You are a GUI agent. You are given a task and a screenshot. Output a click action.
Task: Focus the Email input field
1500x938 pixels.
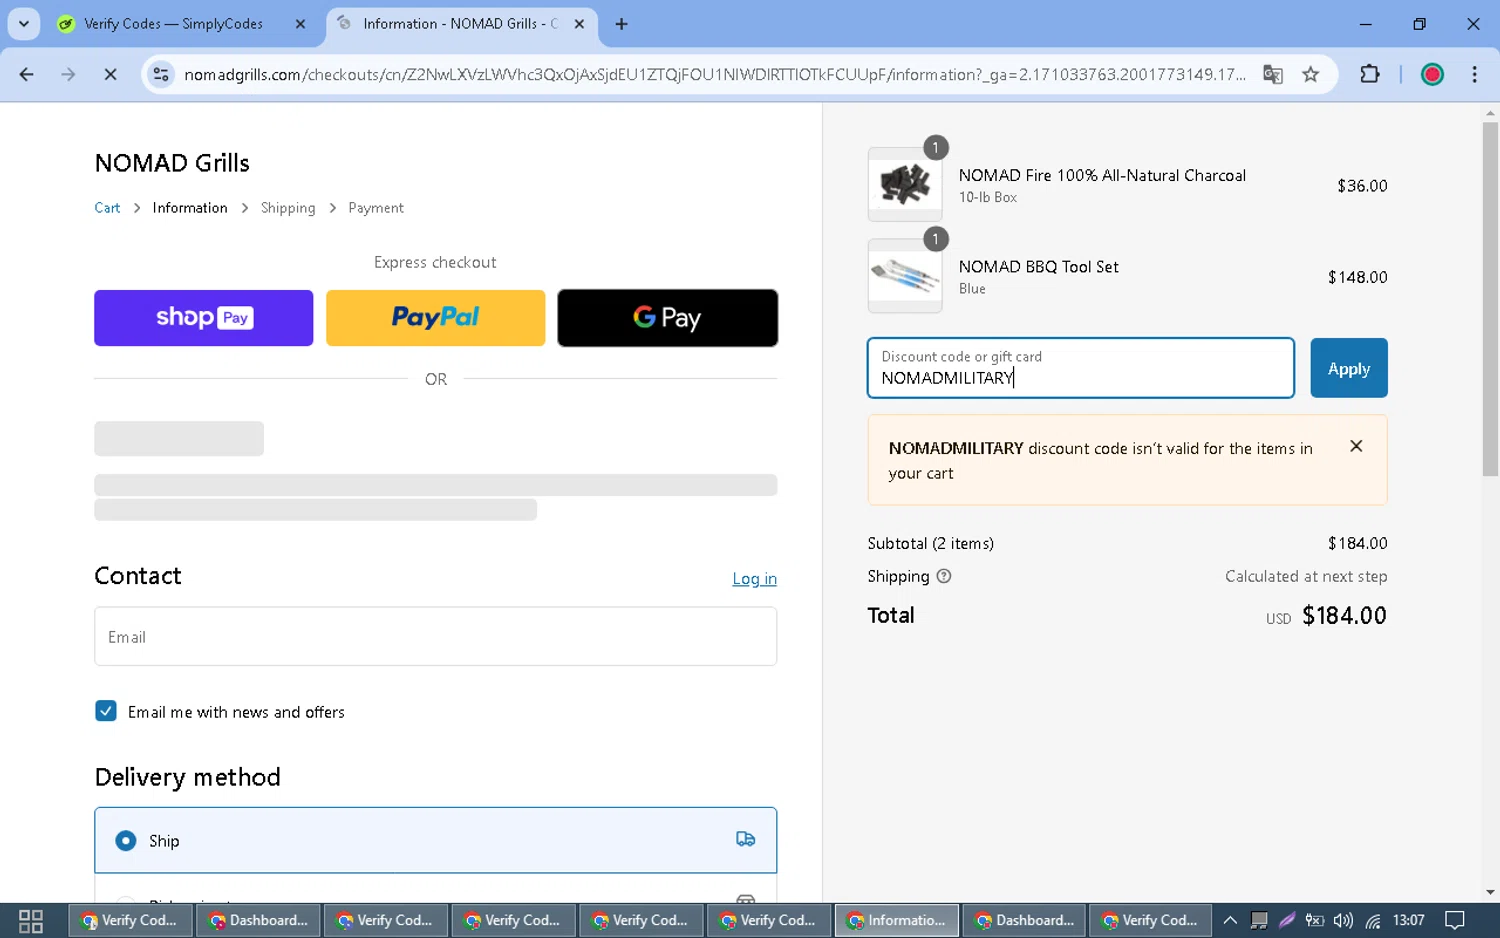pyautogui.click(x=436, y=636)
